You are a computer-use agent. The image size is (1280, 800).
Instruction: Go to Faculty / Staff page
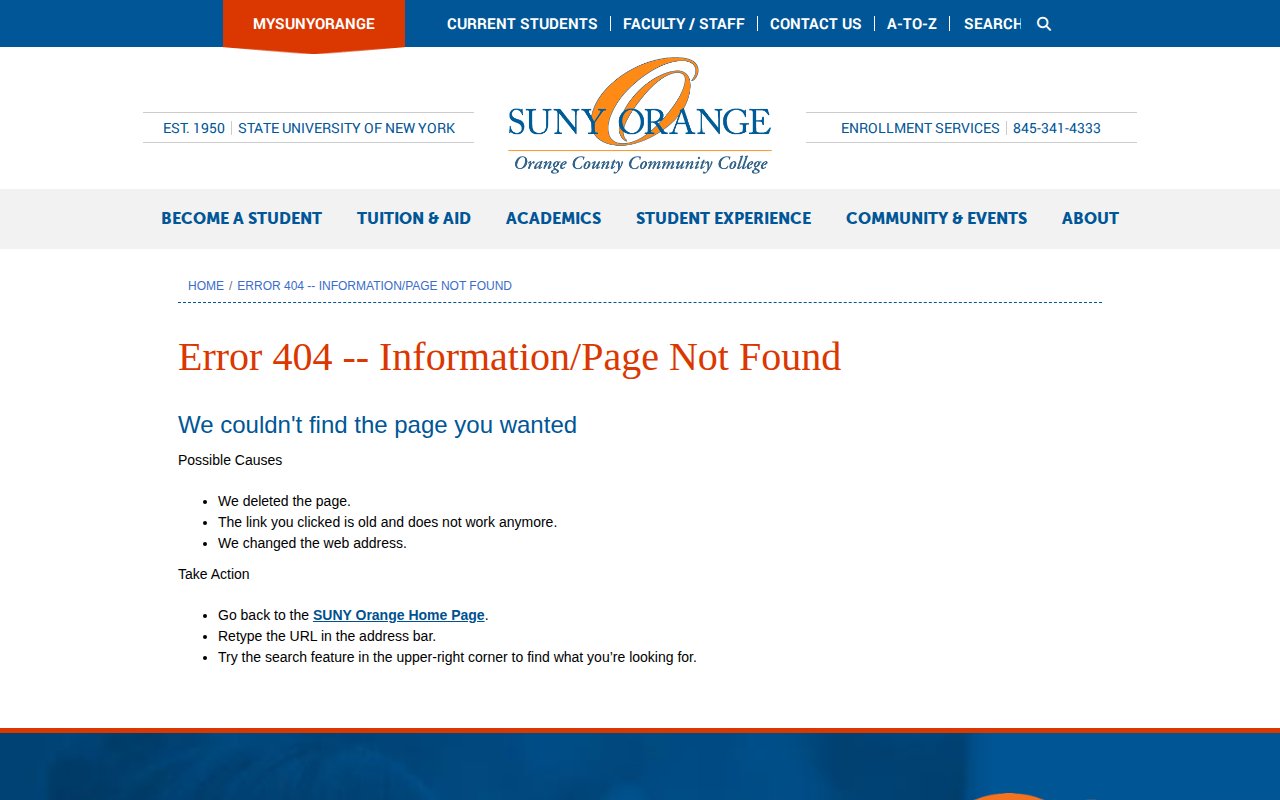683,24
